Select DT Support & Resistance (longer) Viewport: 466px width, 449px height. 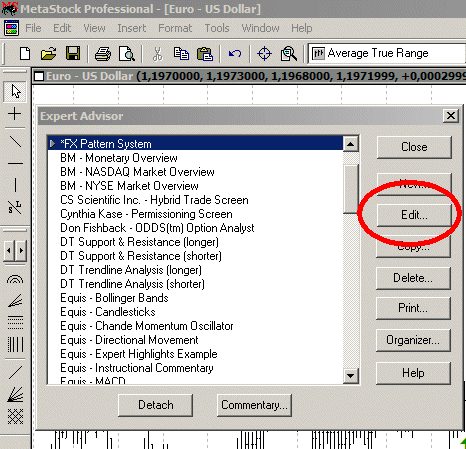(195, 242)
